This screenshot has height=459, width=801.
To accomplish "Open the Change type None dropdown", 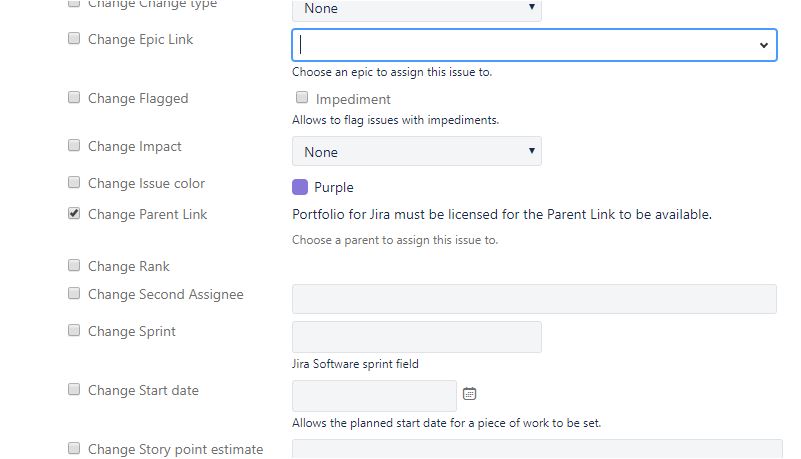I will (417, 9).
